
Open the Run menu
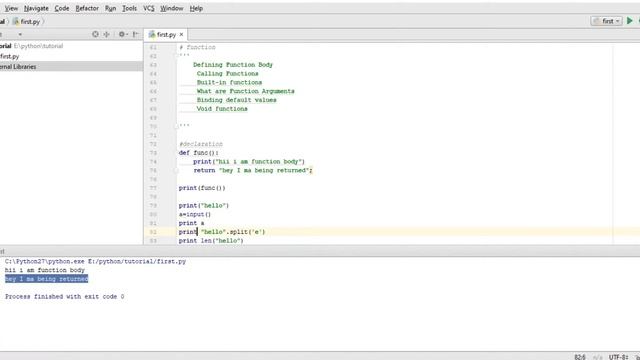click(110, 8)
